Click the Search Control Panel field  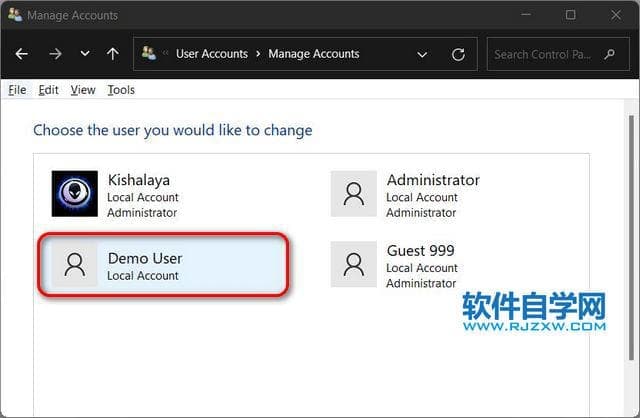pyautogui.click(x=555, y=54)
